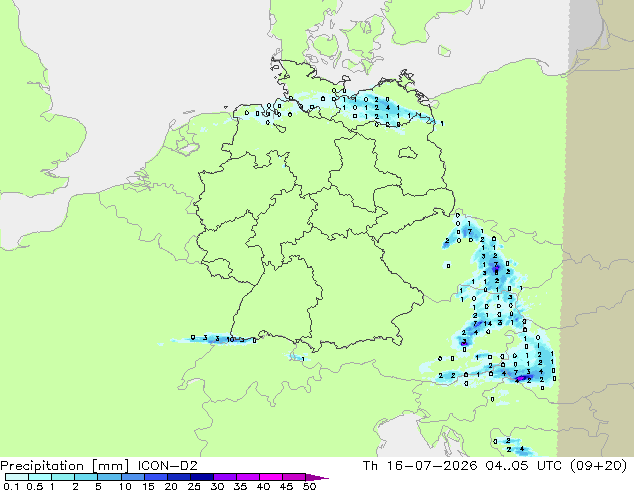The height and width of the screenshot is (490, 634).
Task: Click the 1–2 mm legend swatch
Action: [x=63, y=477]
